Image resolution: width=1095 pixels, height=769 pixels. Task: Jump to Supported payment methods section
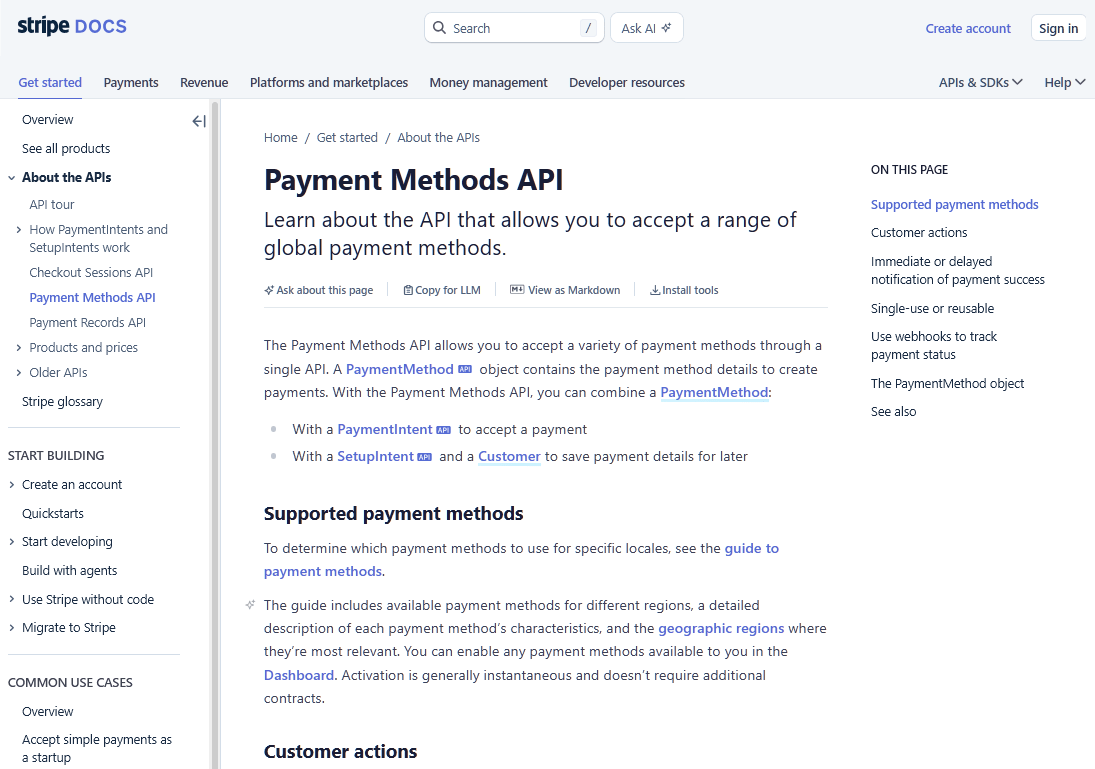click(x=954, y=205)
